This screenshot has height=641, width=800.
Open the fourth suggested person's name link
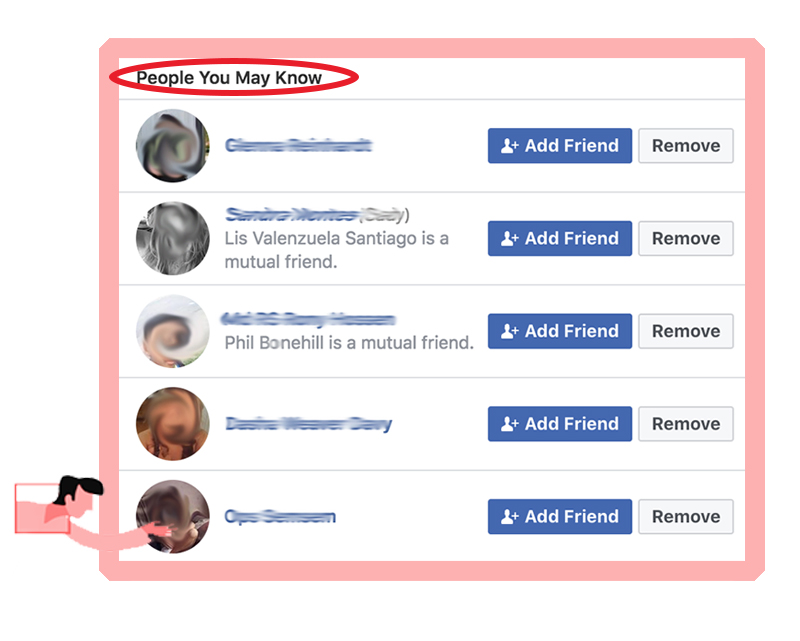[x=308, y=424]
